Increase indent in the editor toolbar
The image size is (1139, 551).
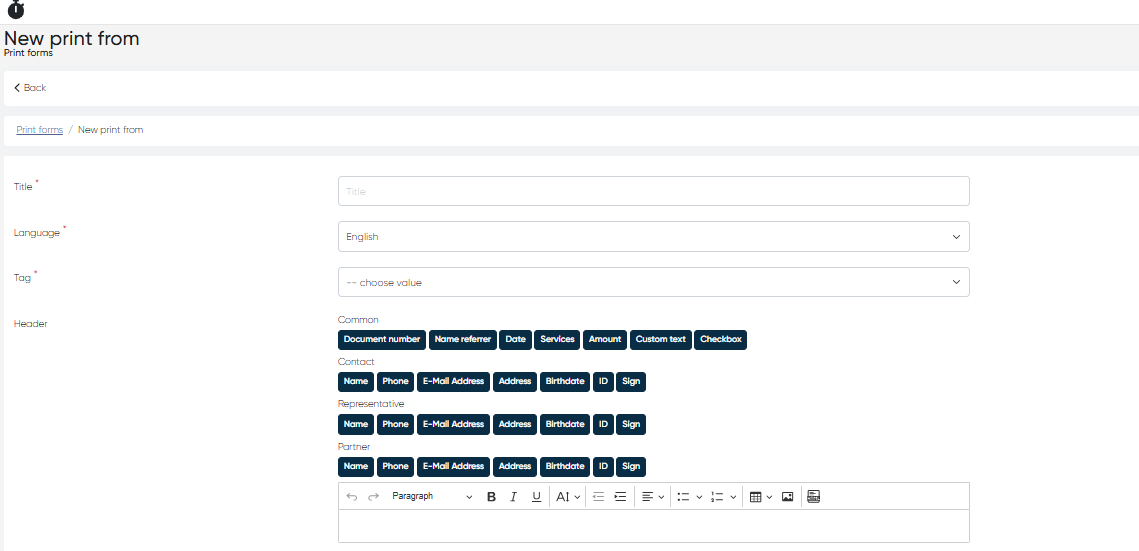pyautogui.click(x=620, y=497)
